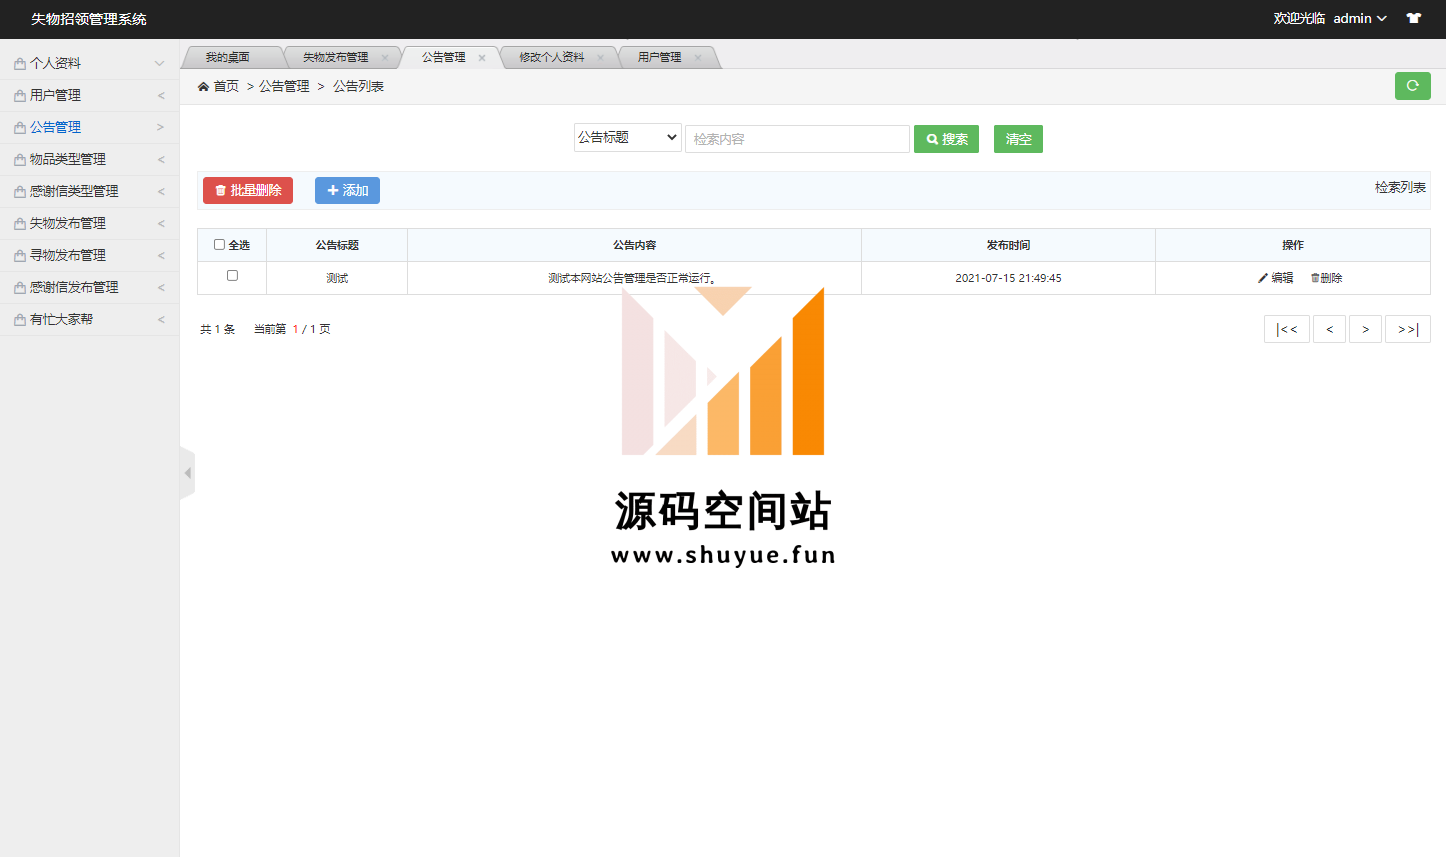Image resolution: width=1446 pixels, height=857 pixels.
Task: Expand 感谢信发布管理 using its chevron
Action: point(161,287)
